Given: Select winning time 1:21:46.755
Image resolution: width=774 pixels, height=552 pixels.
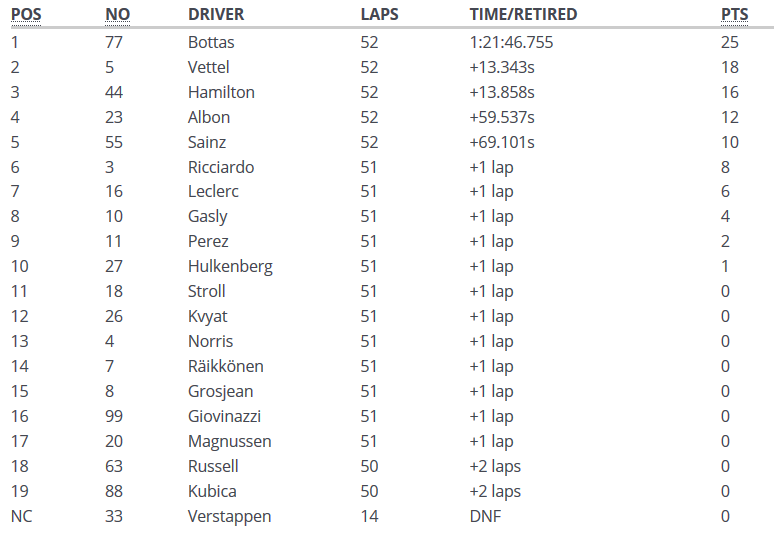Looking at the screenshot, I should tap(511, 42).
